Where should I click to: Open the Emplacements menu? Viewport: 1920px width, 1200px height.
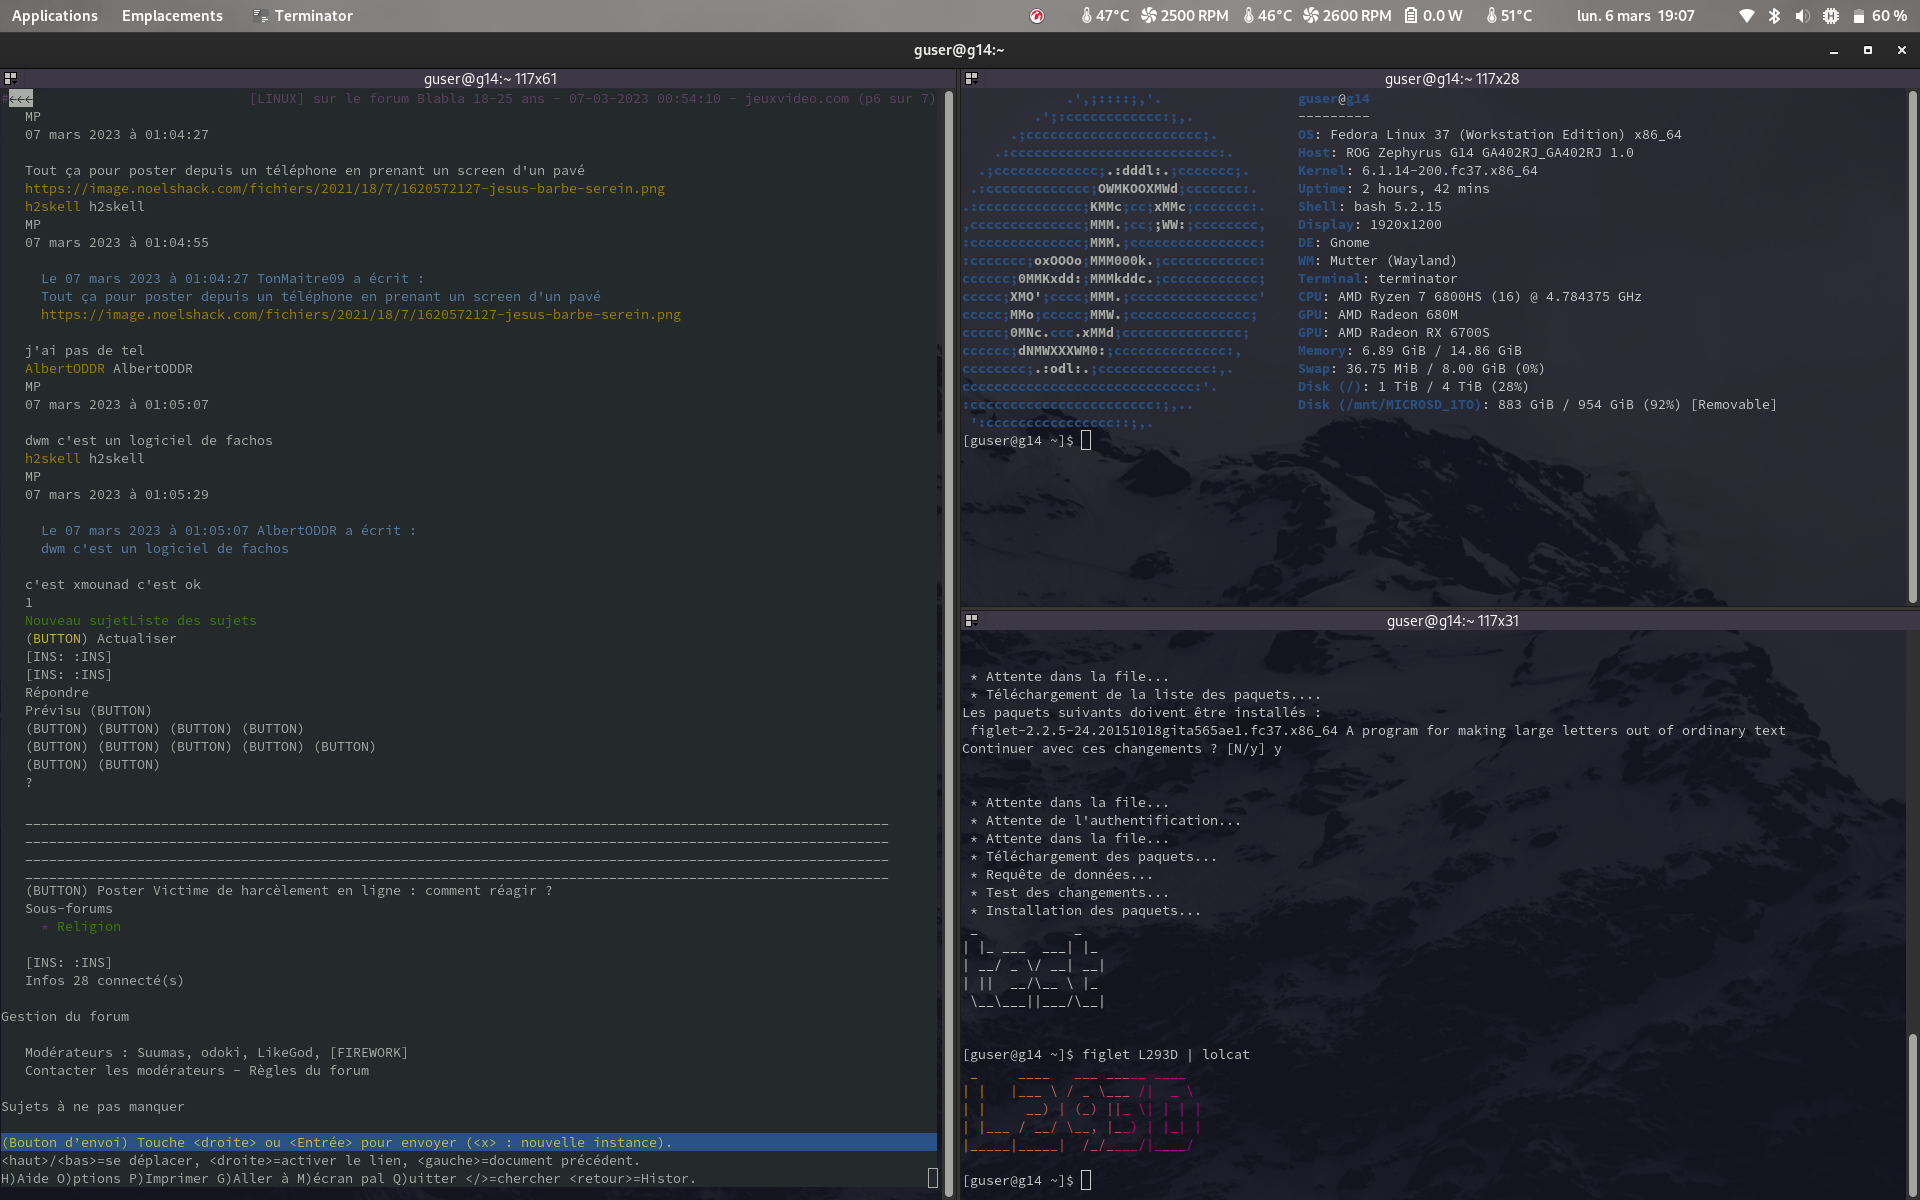[x=172, y=16]
